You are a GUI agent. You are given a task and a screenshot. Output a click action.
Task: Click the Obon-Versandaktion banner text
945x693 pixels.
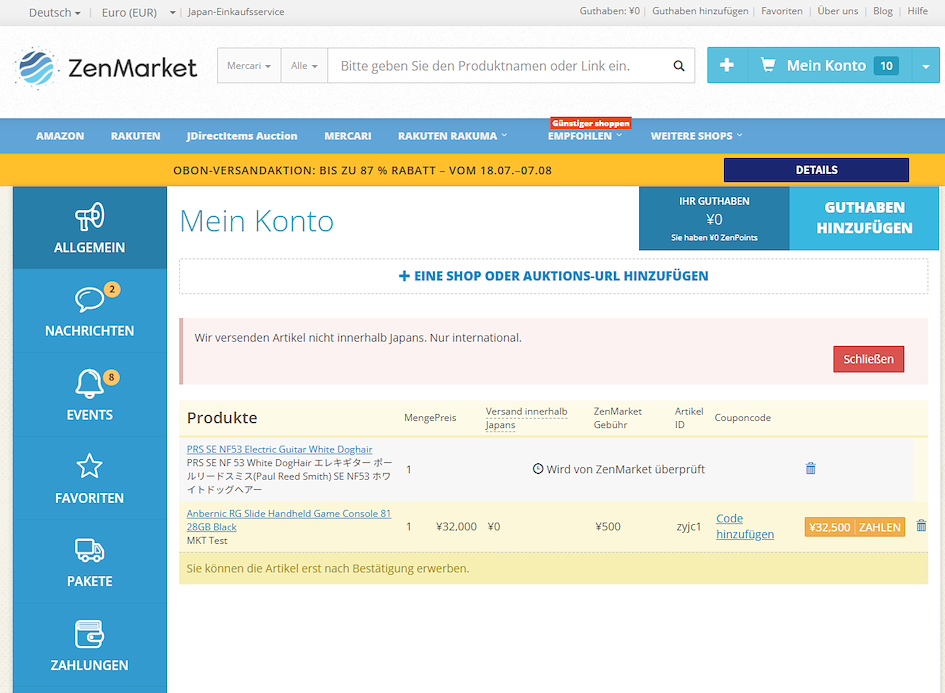click(362, 171)
